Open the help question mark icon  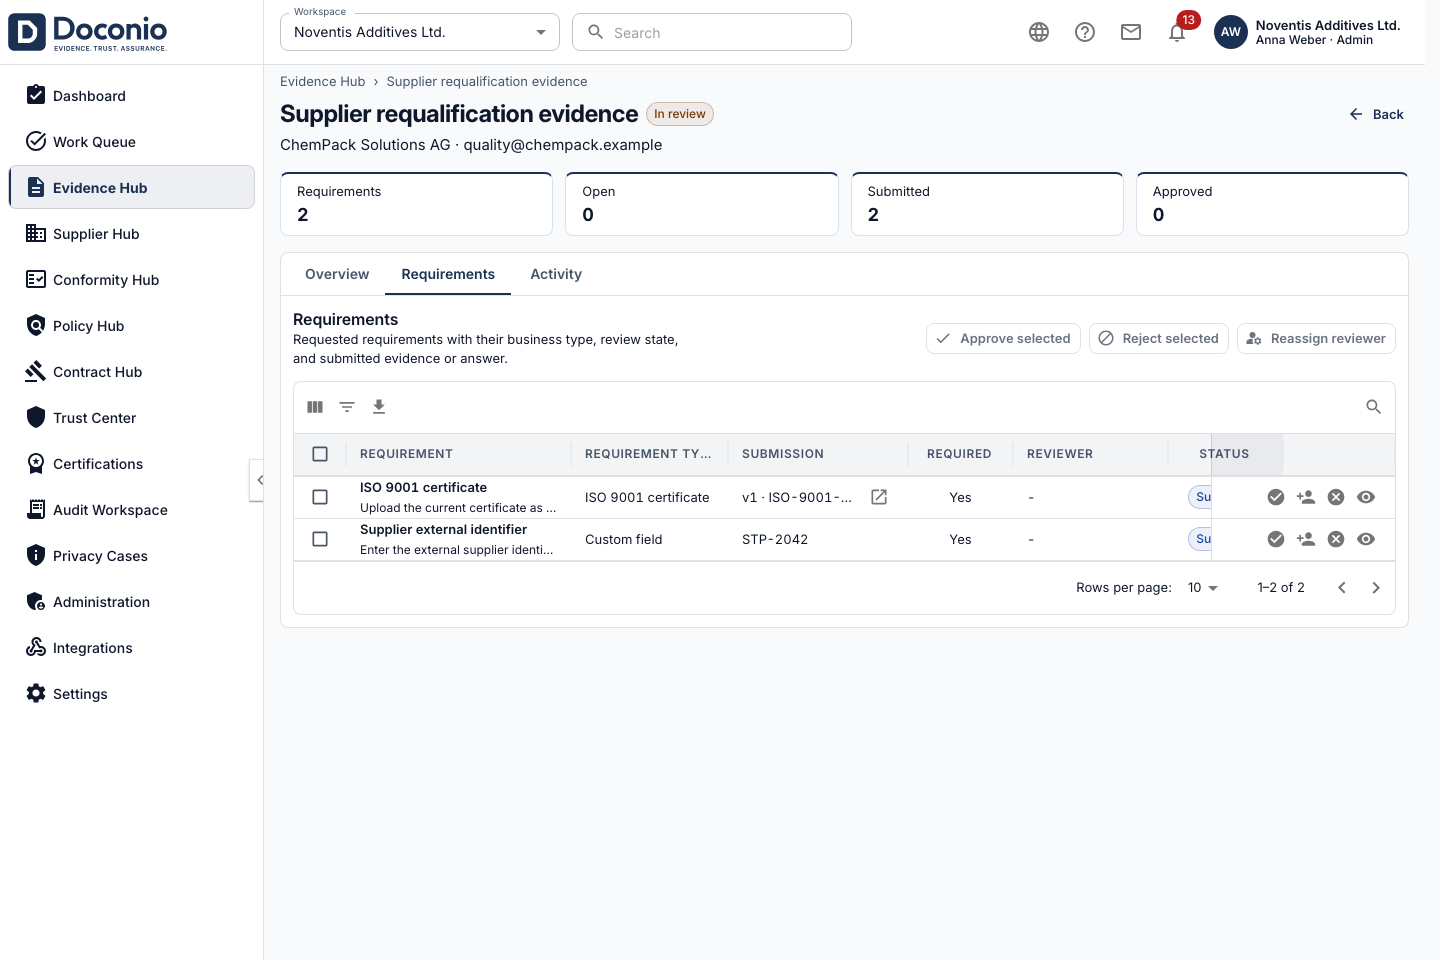coord(1085,32)
